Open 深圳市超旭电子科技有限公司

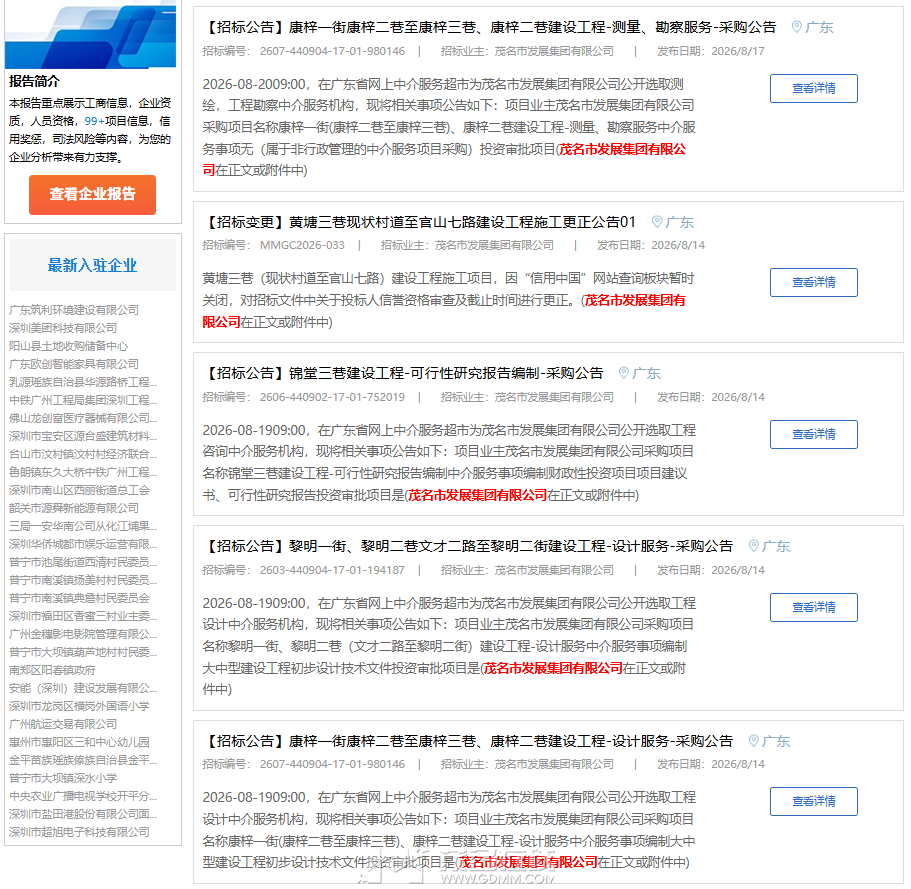coord(80,833)
